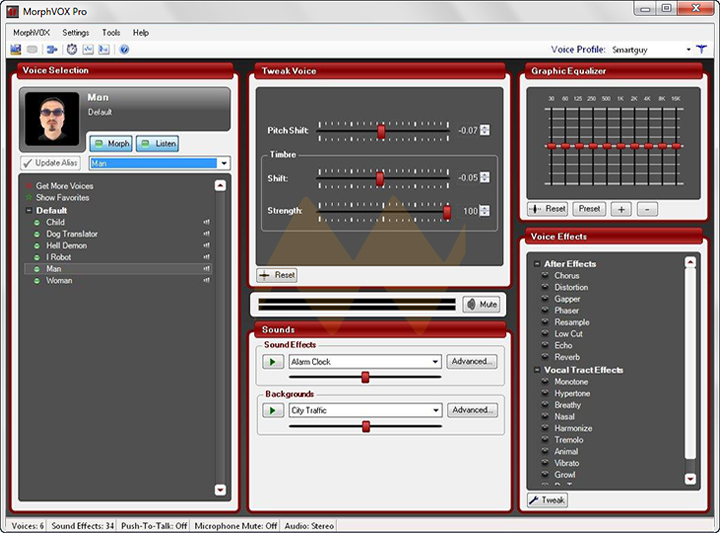Mute the microphone output with Mute button

pos(481,304)
